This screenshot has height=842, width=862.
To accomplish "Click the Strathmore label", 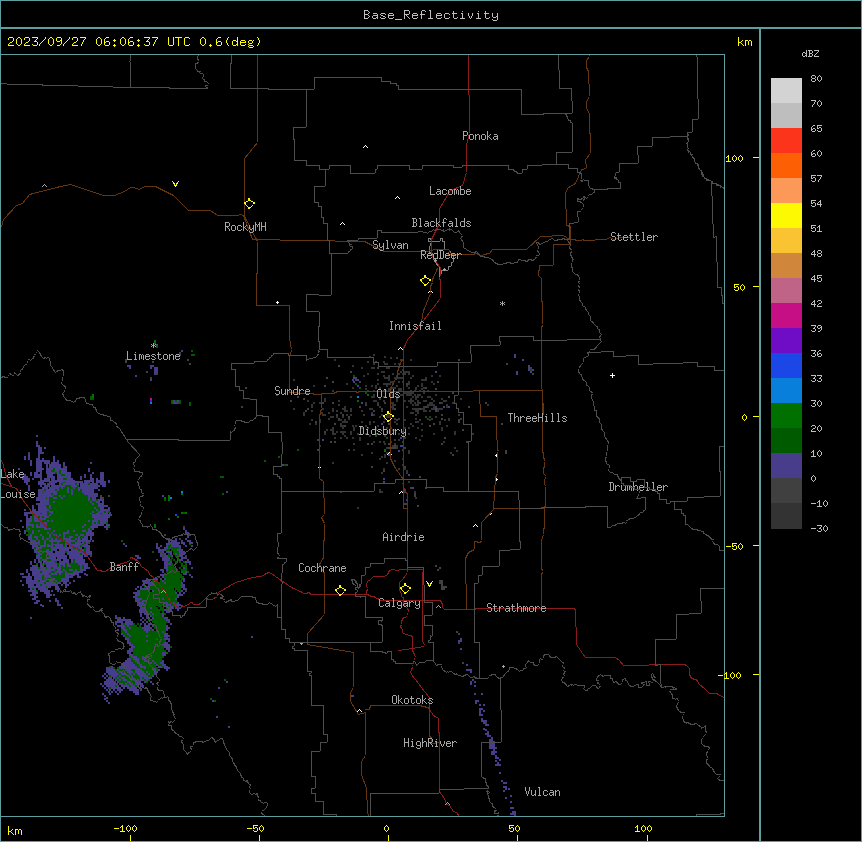I will (516, 608).
